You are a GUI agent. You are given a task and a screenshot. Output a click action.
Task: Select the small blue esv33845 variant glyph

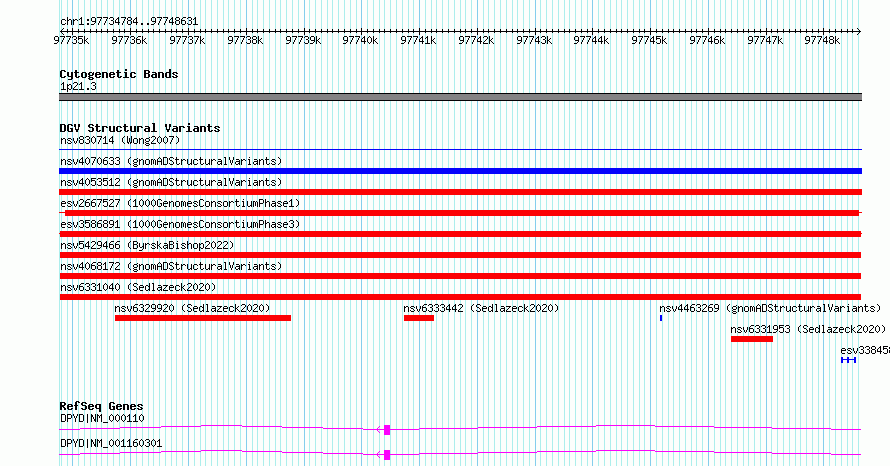(x=849, y=360)
